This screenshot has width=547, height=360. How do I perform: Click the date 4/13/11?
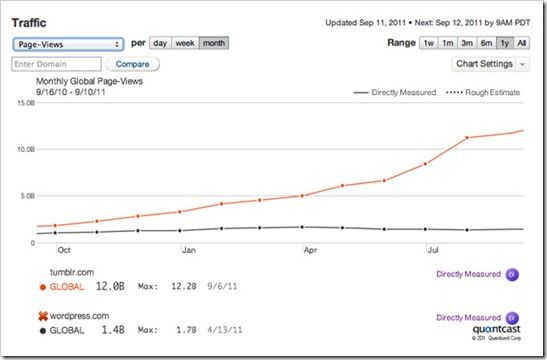pos(225,330)
